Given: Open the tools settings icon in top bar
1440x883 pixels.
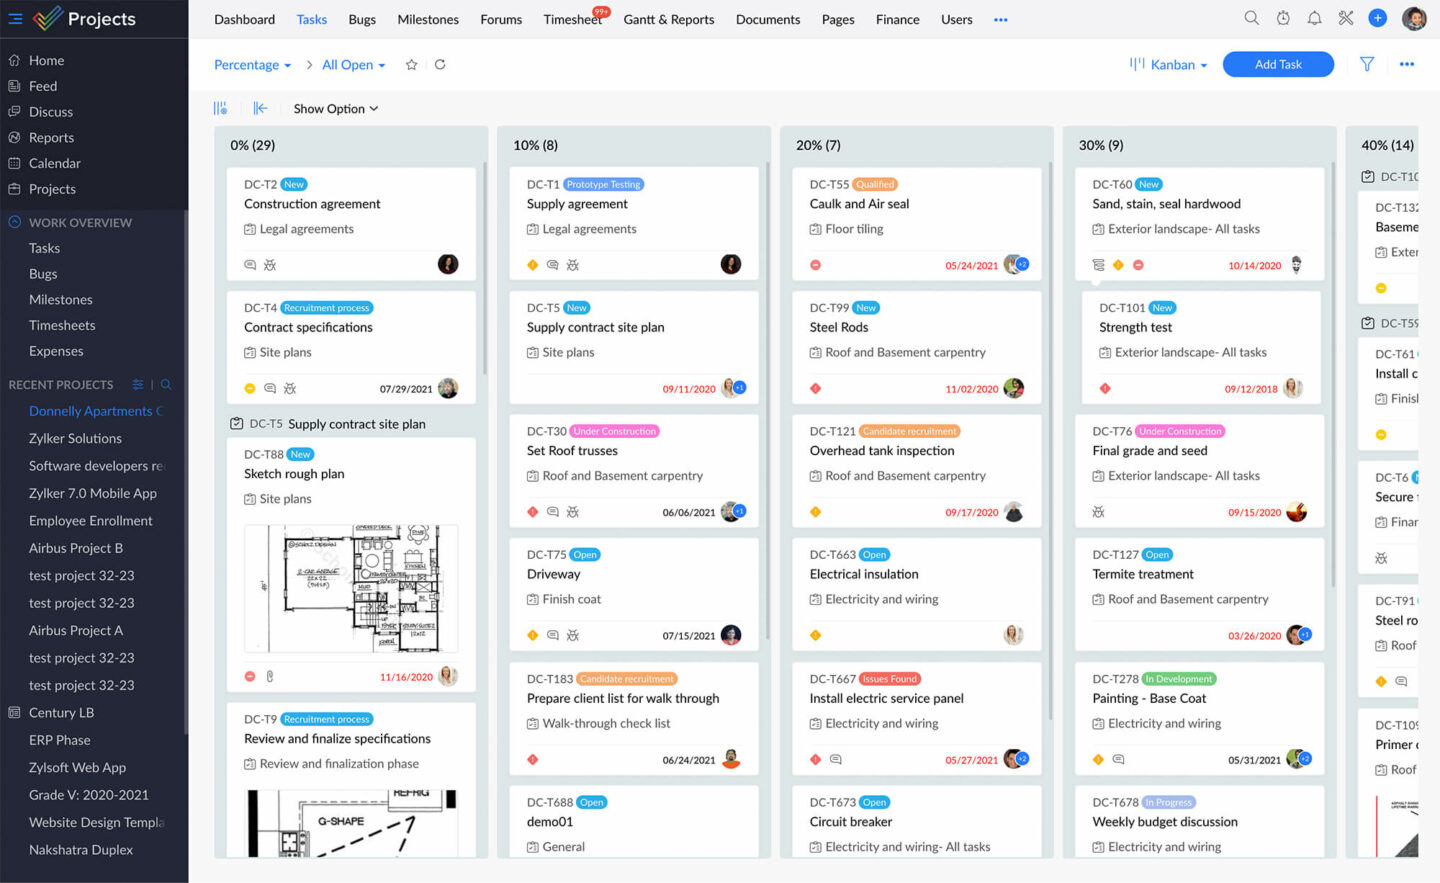Looking at the screenshot, I should coord(1346,18).
